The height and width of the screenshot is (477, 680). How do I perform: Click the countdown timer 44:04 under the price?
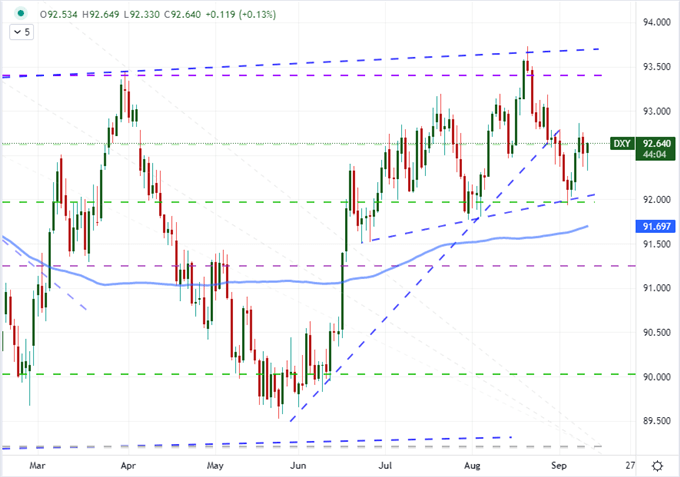tap(655, 154)
